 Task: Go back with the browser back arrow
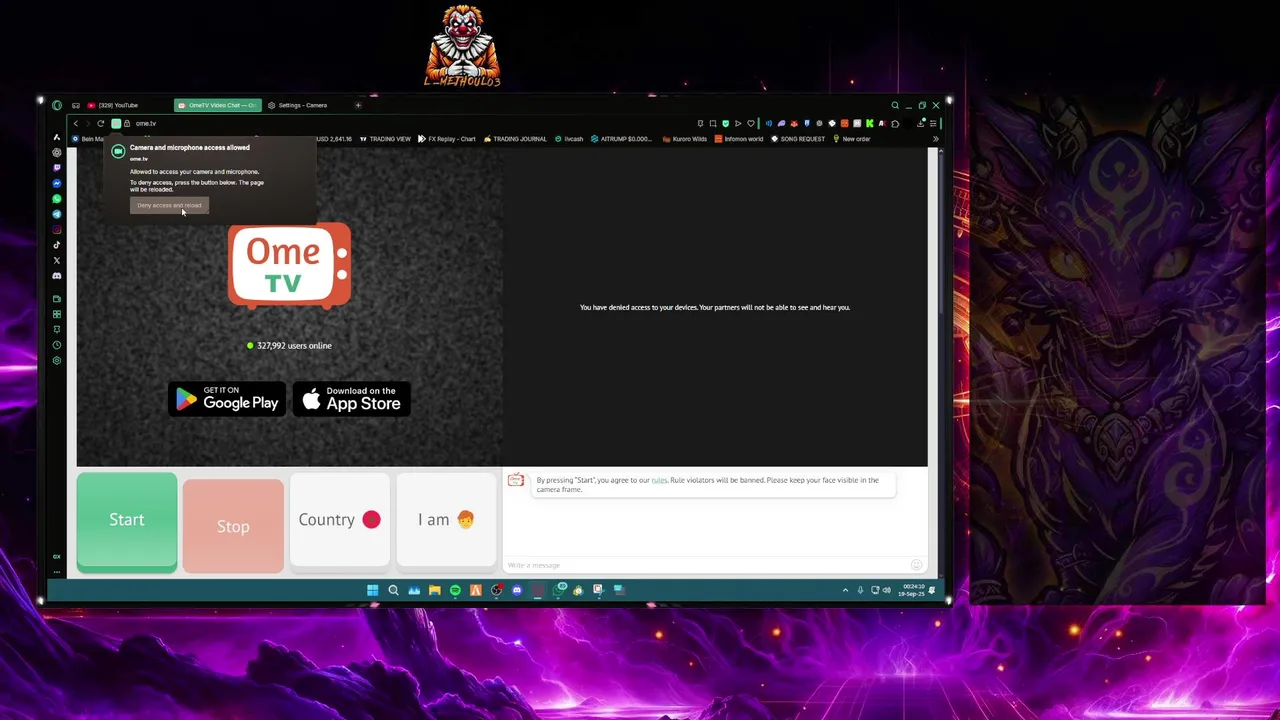pos(76,123)
